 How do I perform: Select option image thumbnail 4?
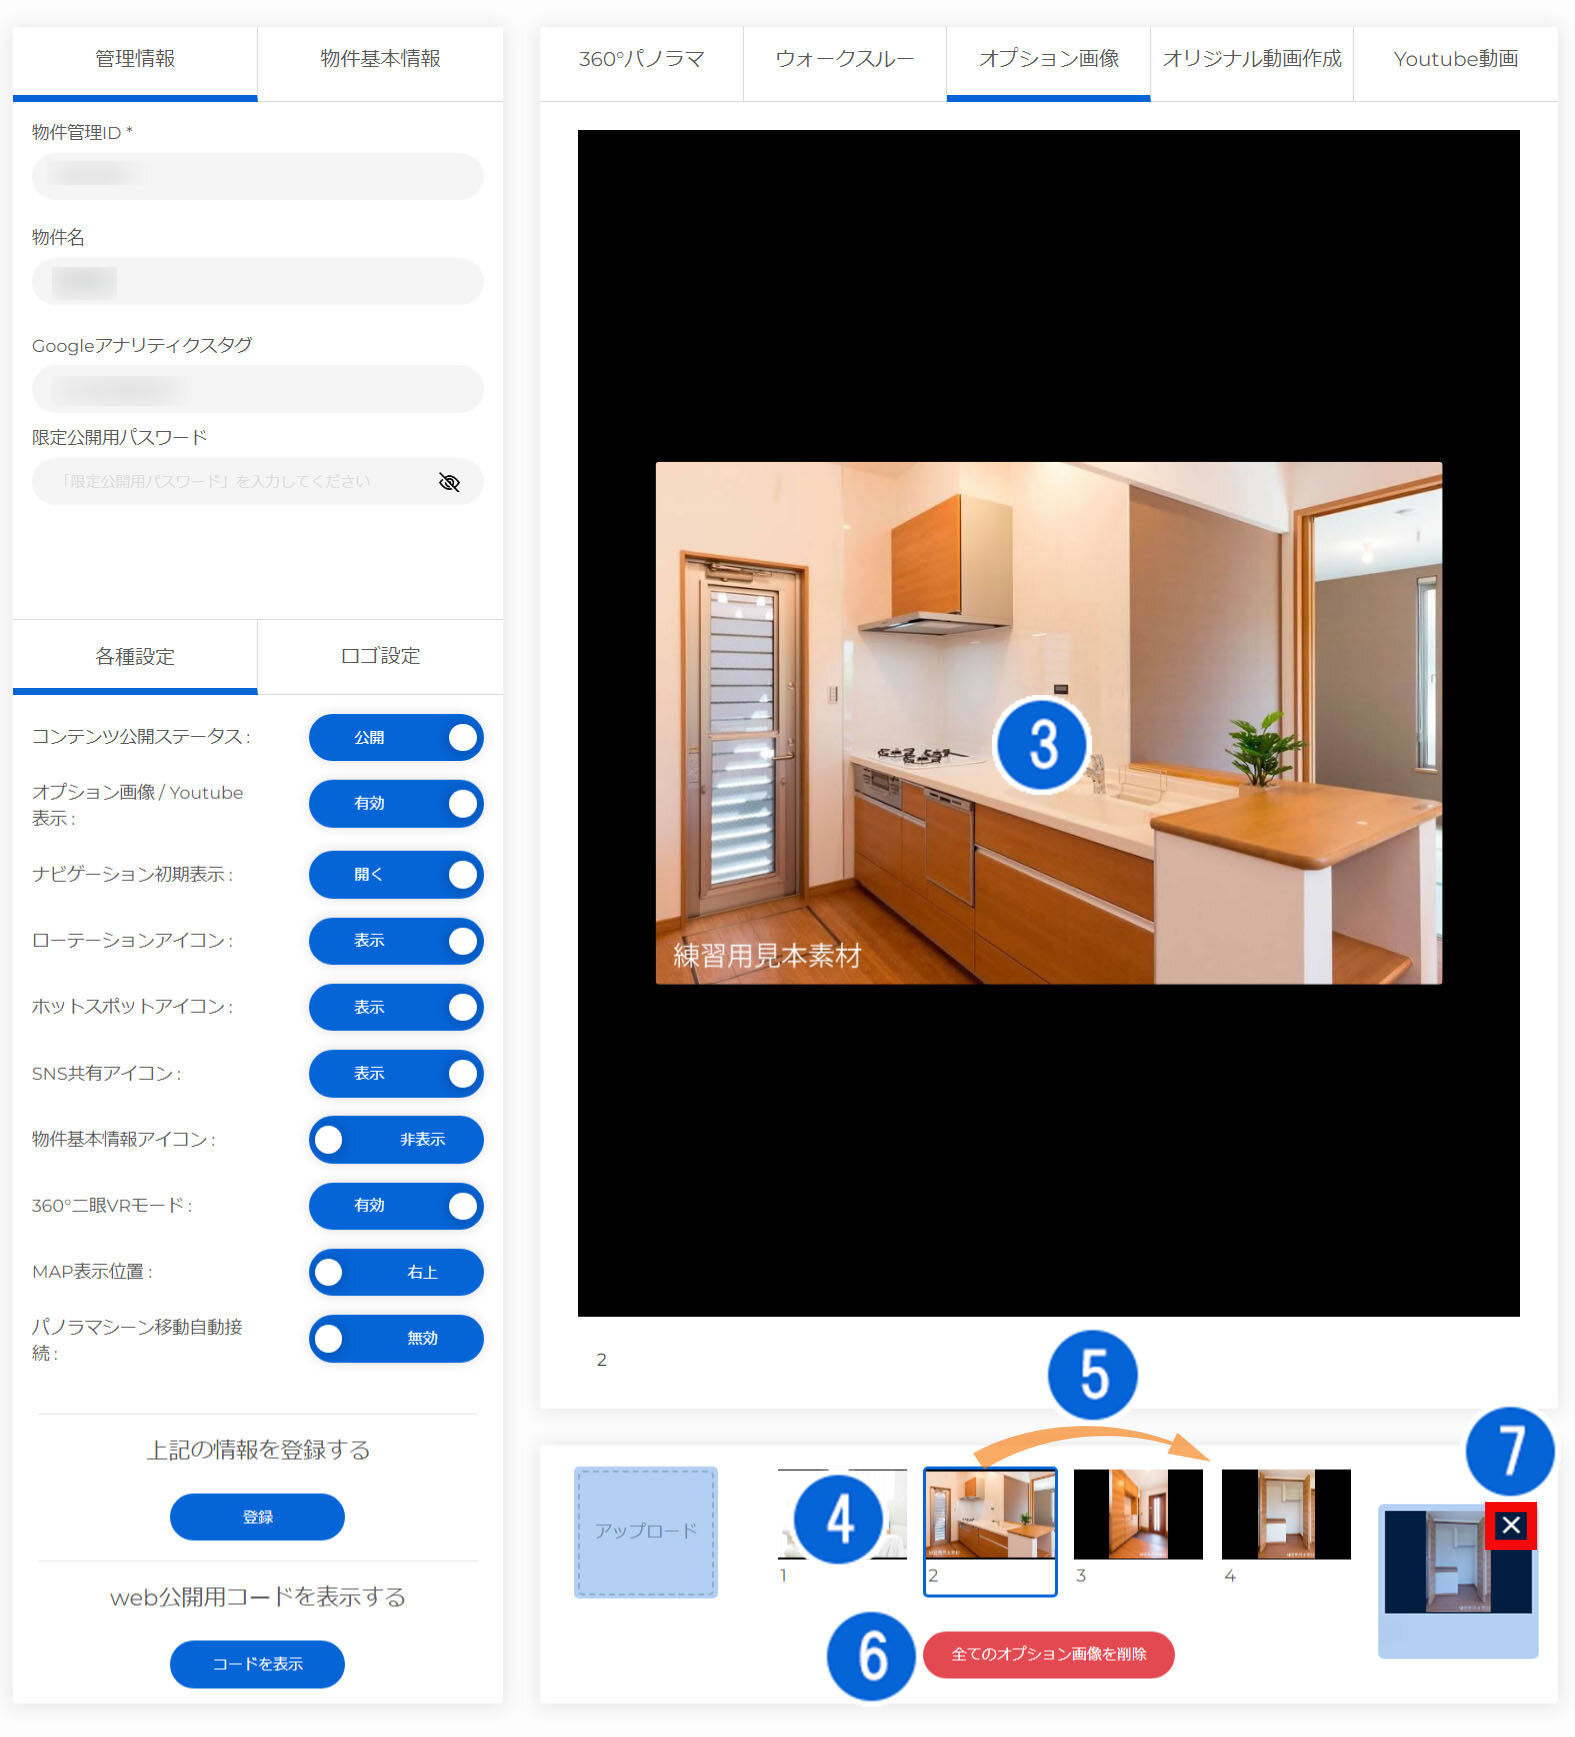click(x=1286, y=1513)
